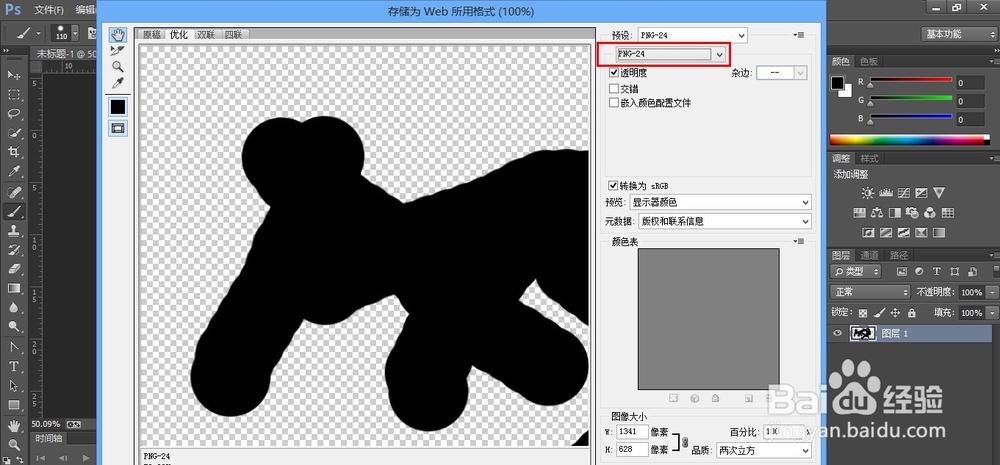Toggle the 透明度 transparency checkbox
Viewport: 1000px width, 465px height.
(x=614, y=73)
